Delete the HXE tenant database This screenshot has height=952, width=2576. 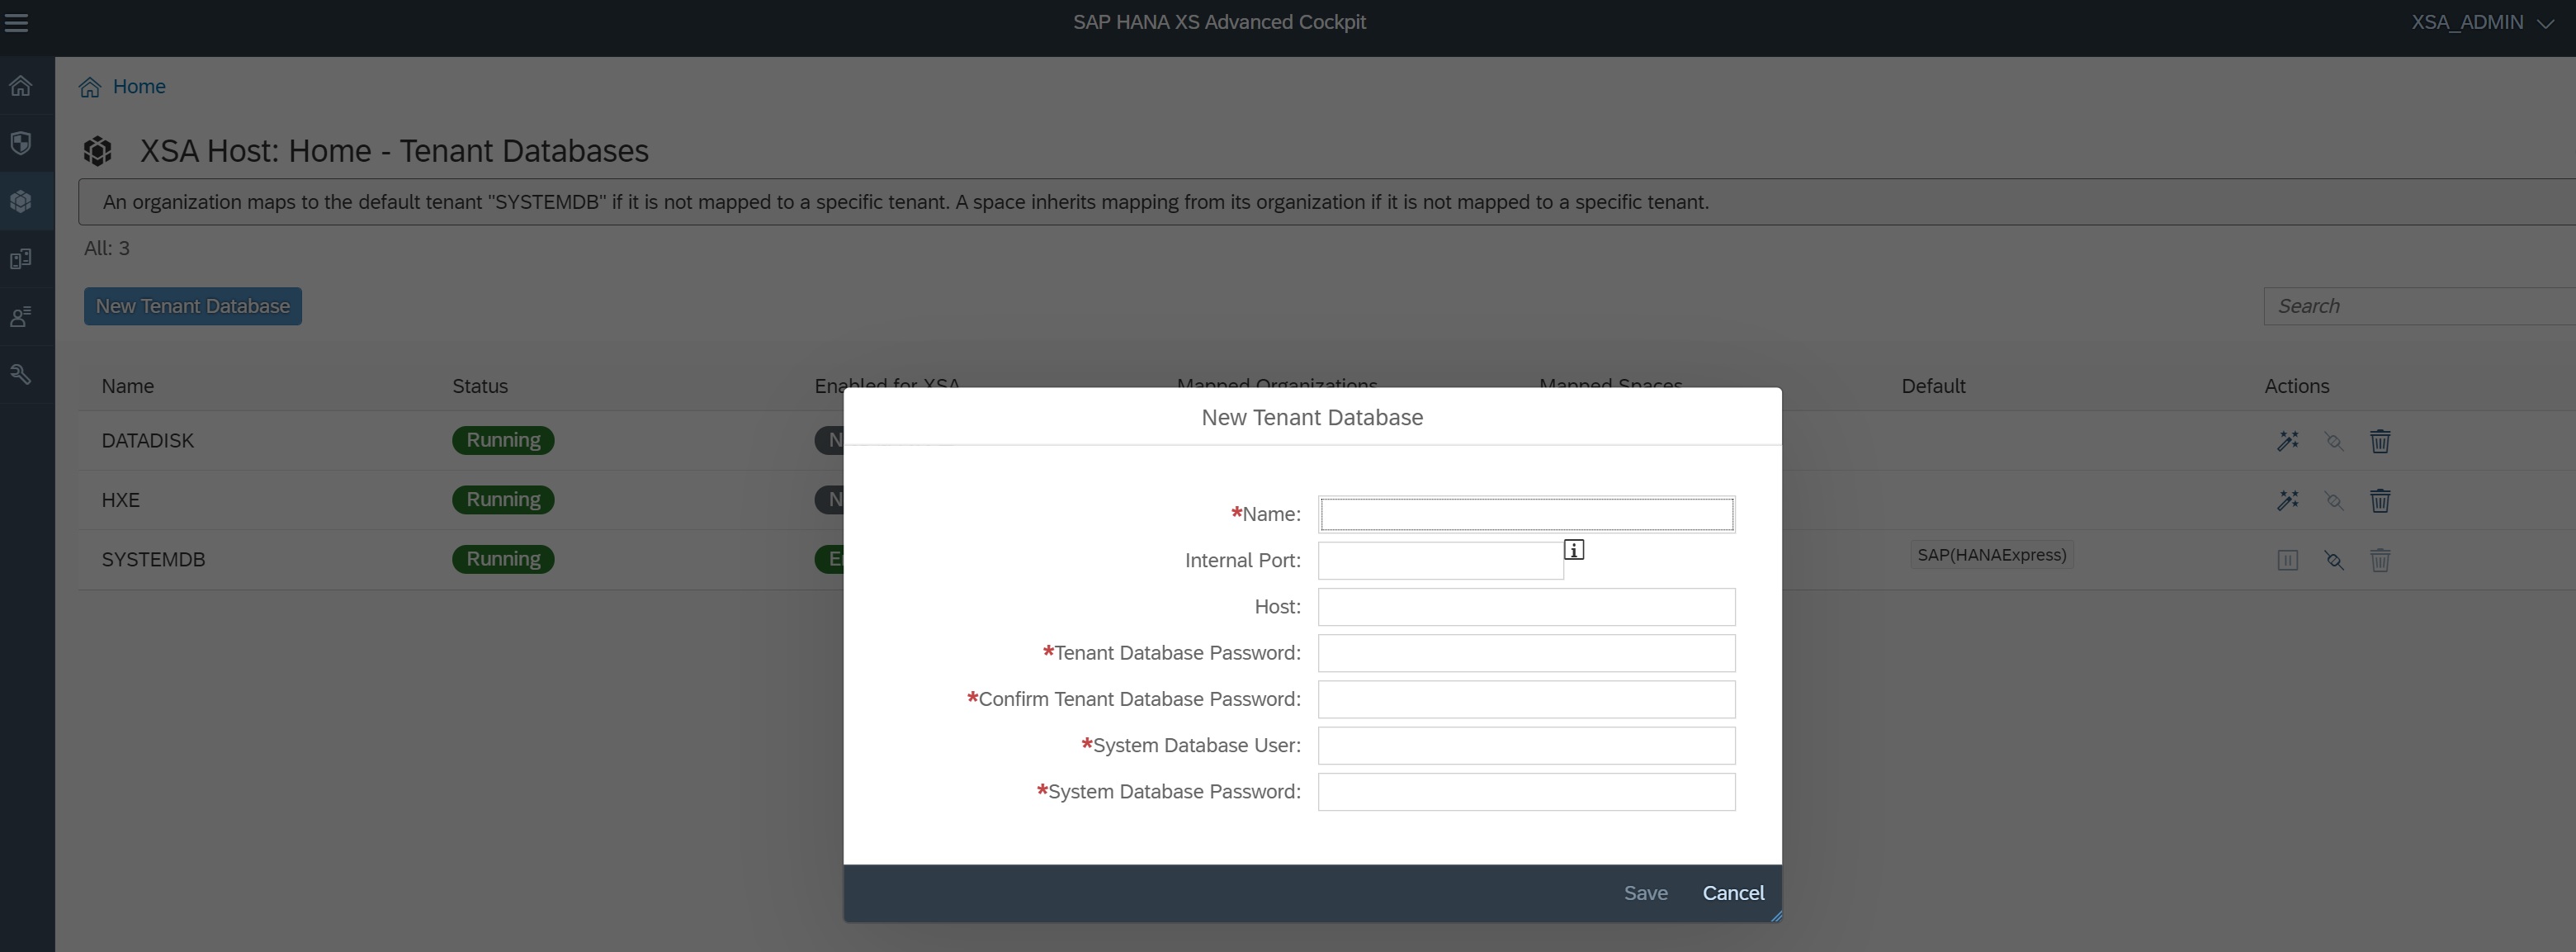[2380, 500]
